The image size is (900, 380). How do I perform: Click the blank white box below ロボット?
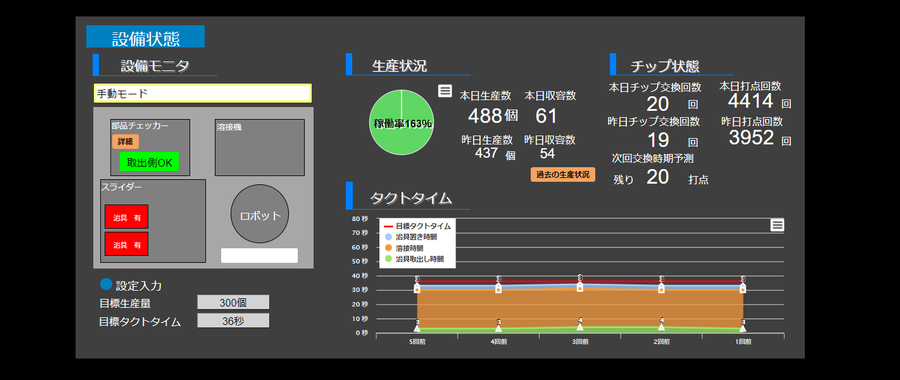pos(259,255)
